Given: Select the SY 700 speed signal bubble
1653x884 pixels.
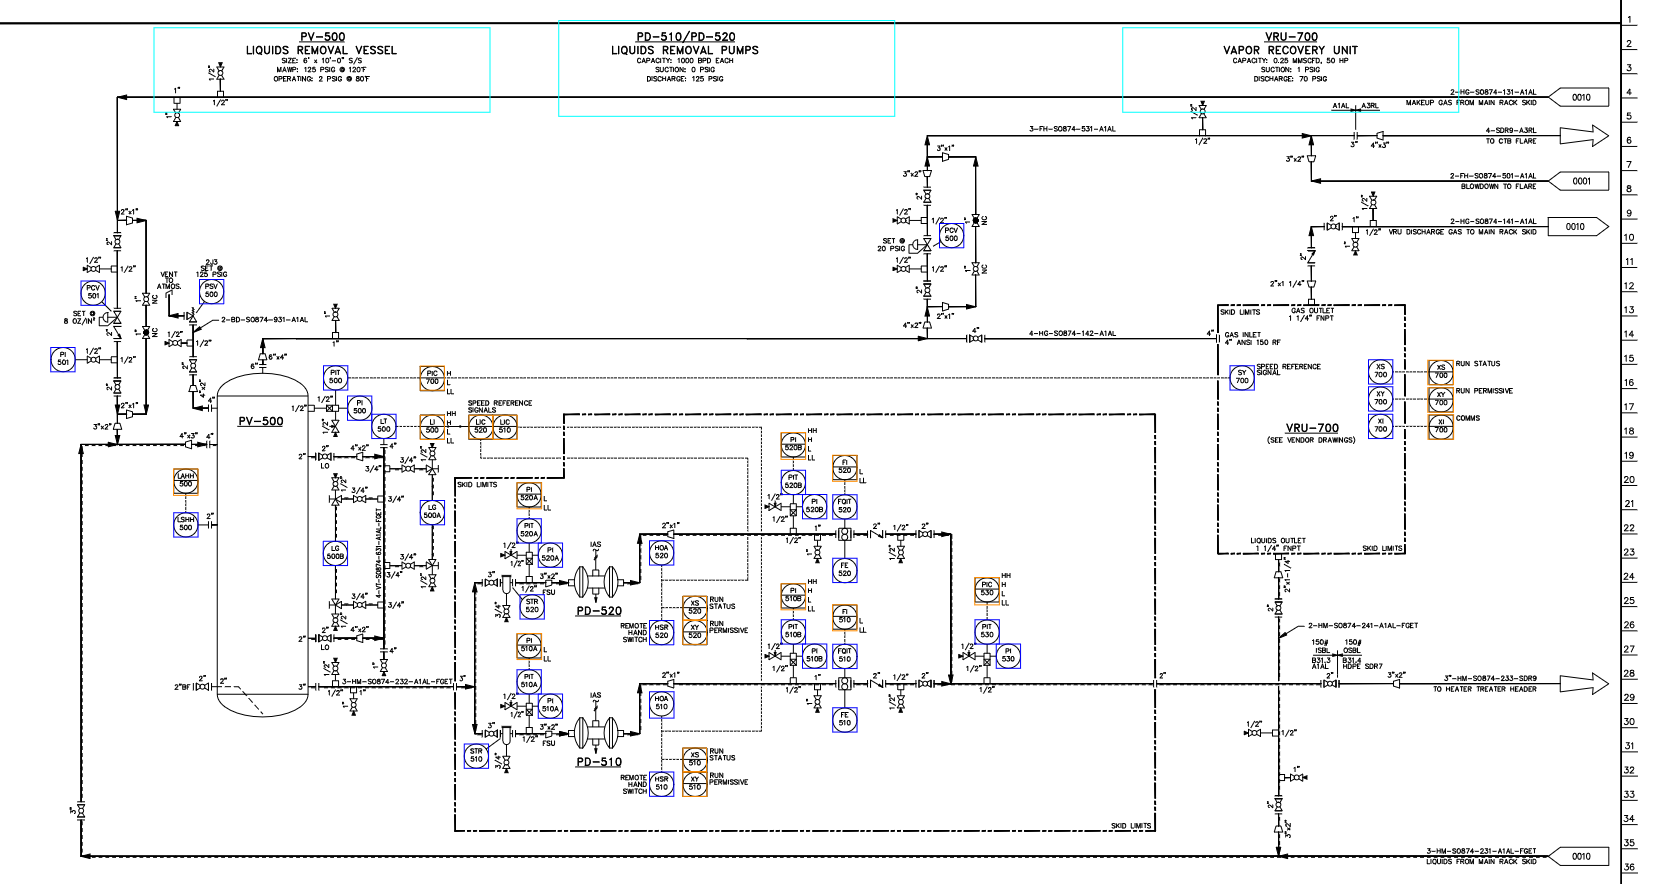Looking at the screenshot, I should pyautogui.click(x=1242, y=377).
